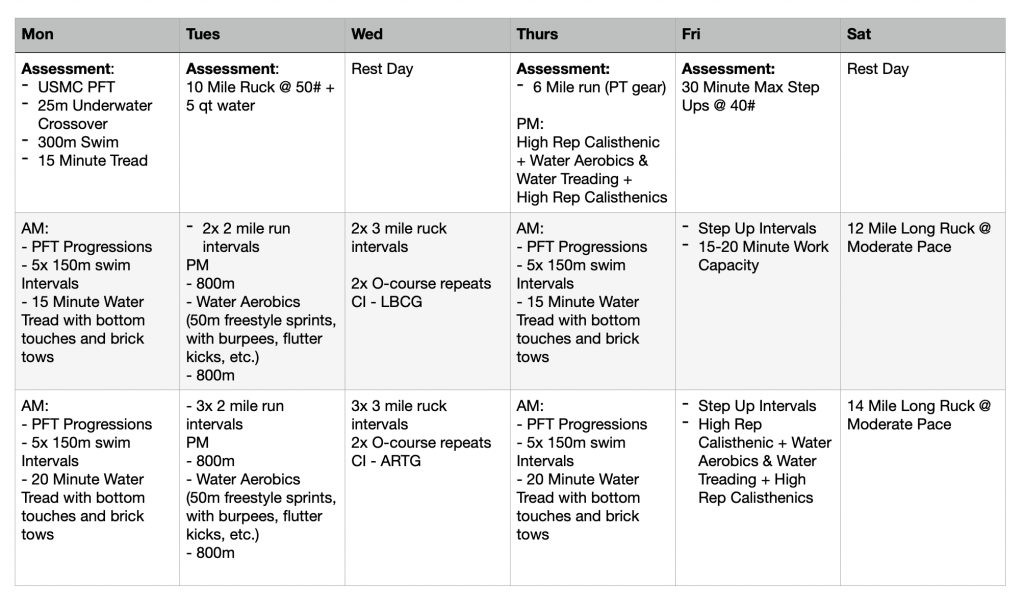Image resolution: width=1024 pixels, height=613 pixels.
Task: Click the 14 Mile Long Ruck cell
Action: [x=918, y=415]
